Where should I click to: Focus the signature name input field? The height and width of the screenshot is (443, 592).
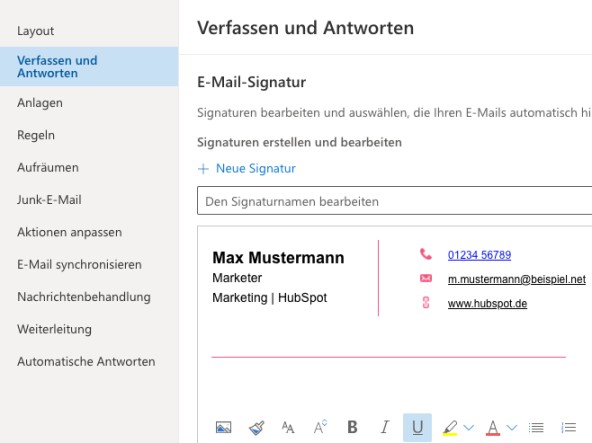point(394,201)
